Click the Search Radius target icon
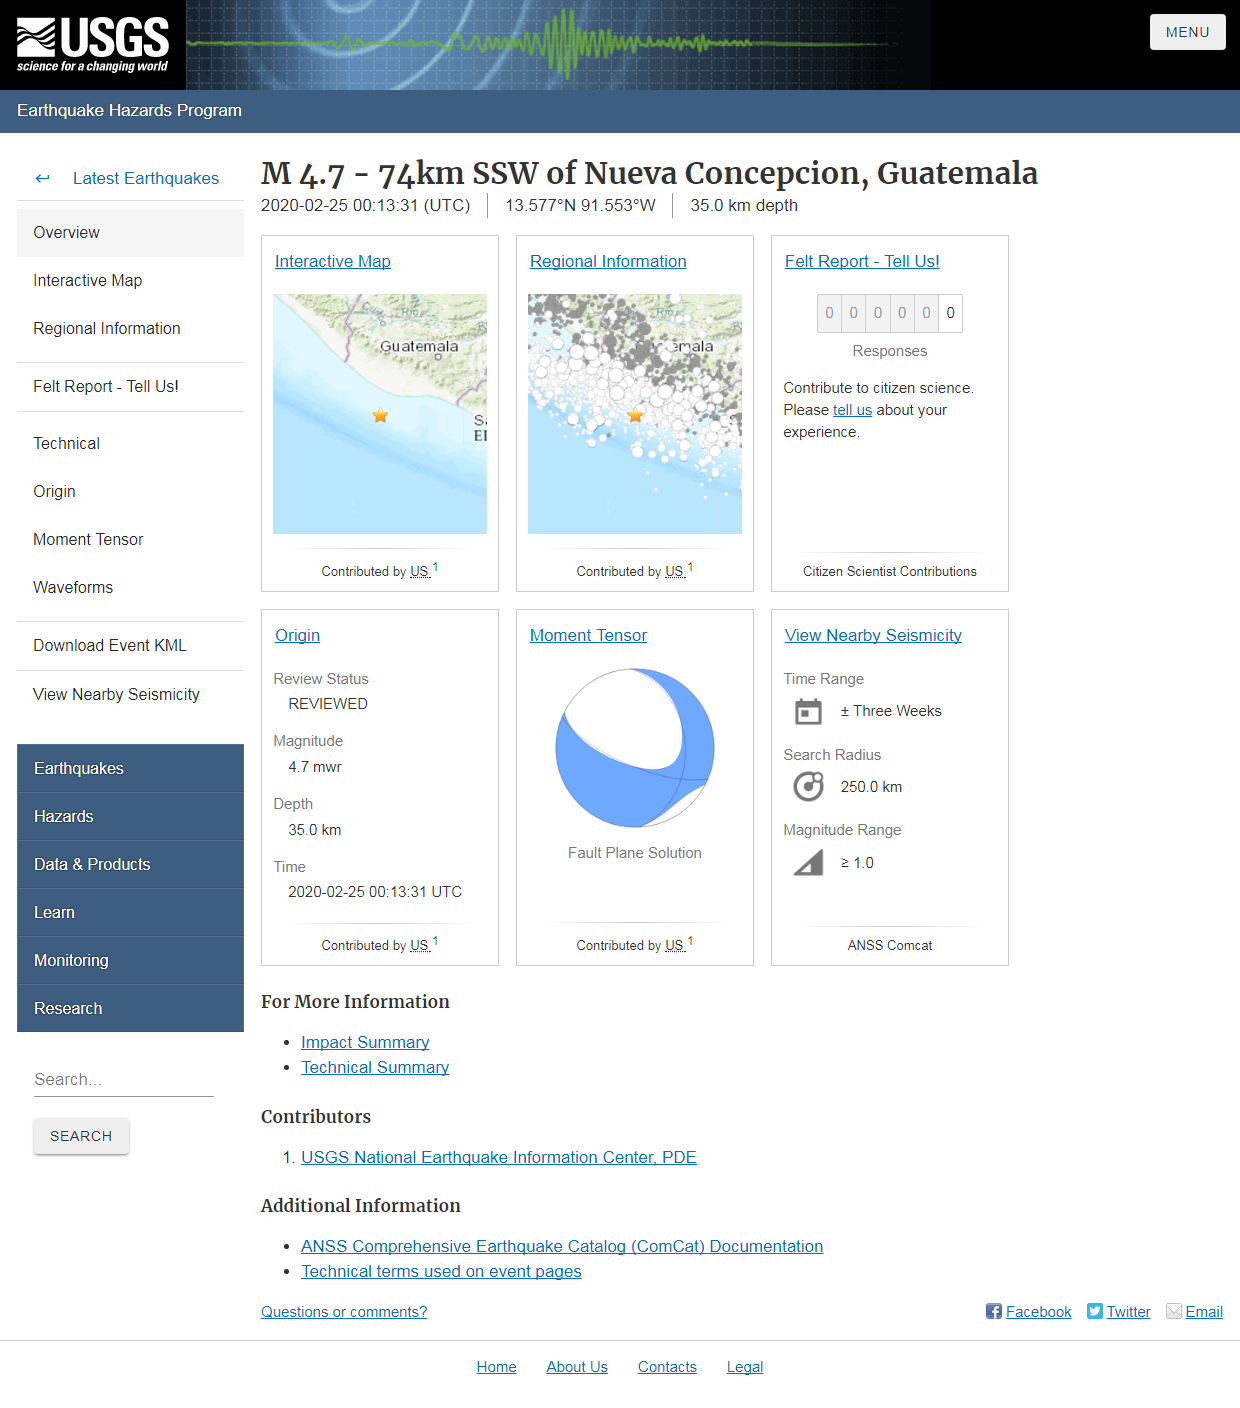 pyautogui.click(x=808, y=787)
